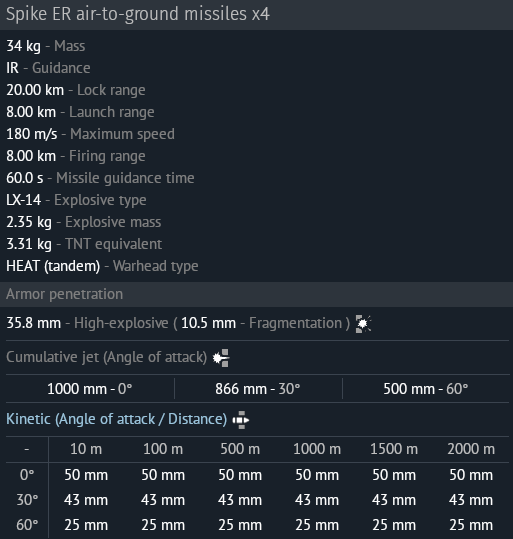Image resolution: width=513 pixels, height=539 pixels.
Task: Click the 35.8 mm High-explosive value
Action: (33, 323)
